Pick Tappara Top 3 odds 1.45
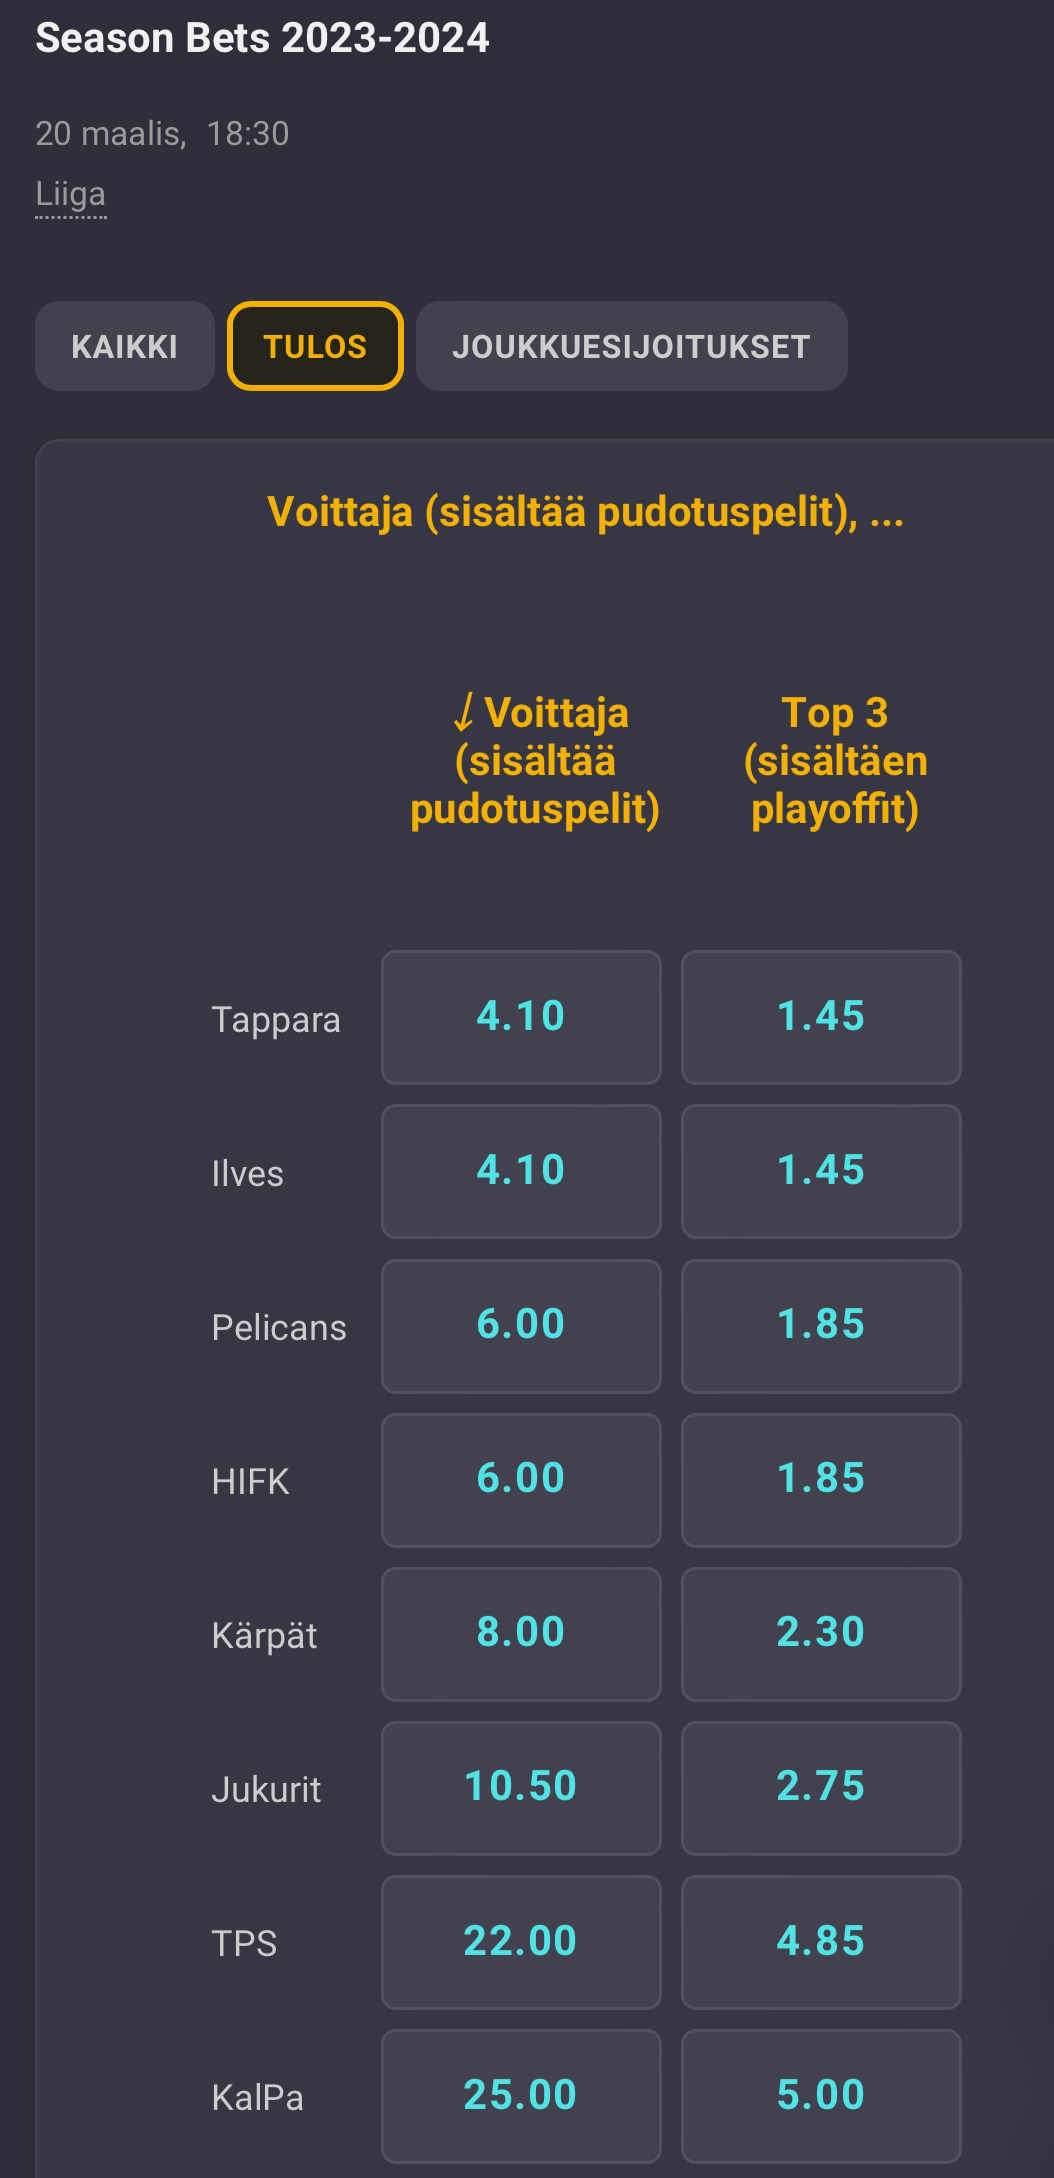The height and width of the screenshot is (2178, 1054). click(821, 1017)
